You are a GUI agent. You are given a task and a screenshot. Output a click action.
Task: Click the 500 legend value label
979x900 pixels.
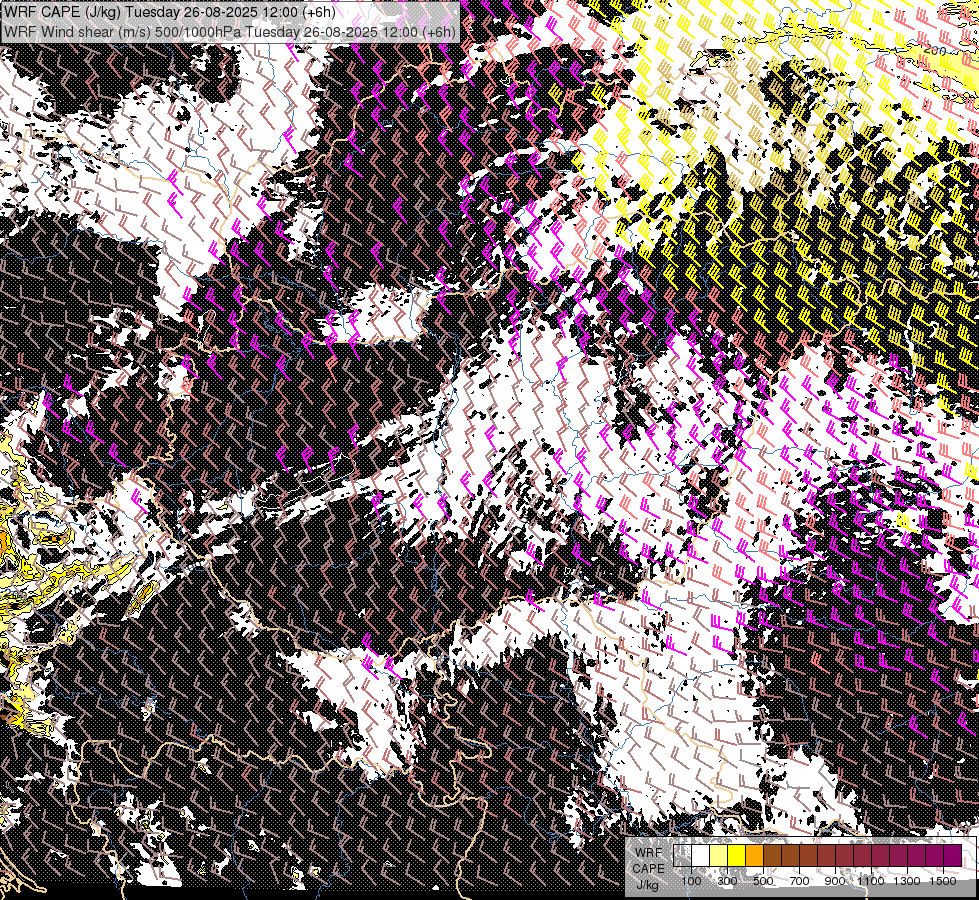pos(763,881)
